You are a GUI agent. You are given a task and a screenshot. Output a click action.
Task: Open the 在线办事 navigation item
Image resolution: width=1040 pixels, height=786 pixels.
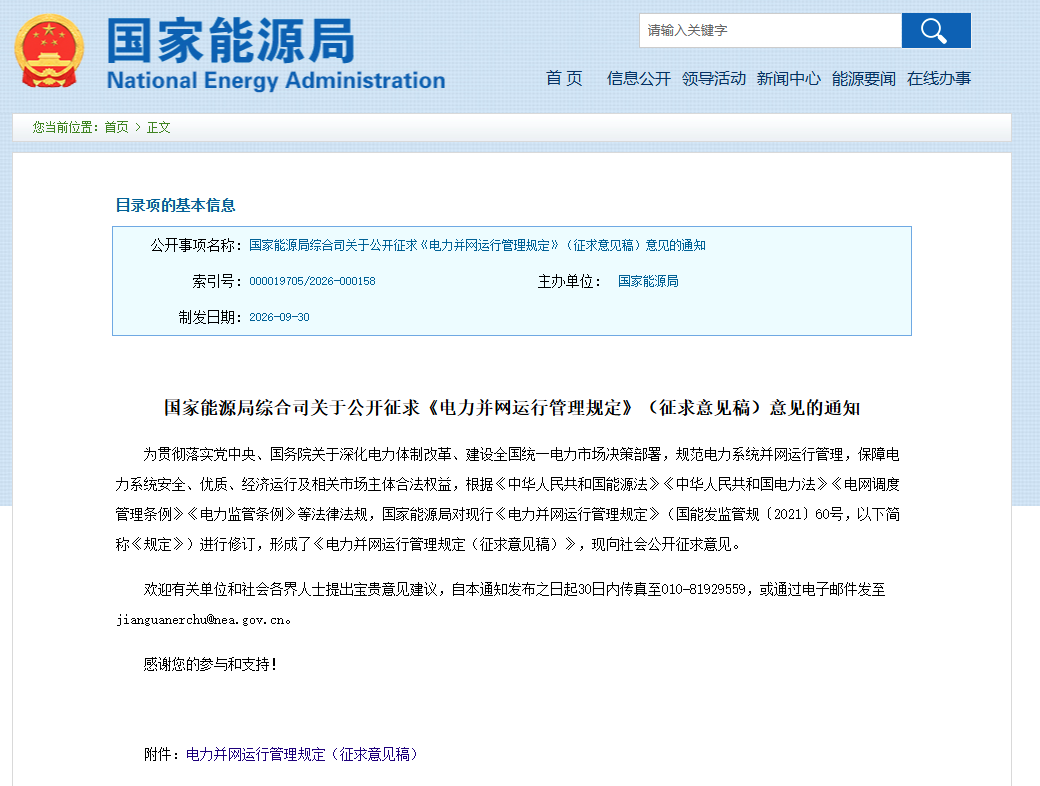point(939,78)
